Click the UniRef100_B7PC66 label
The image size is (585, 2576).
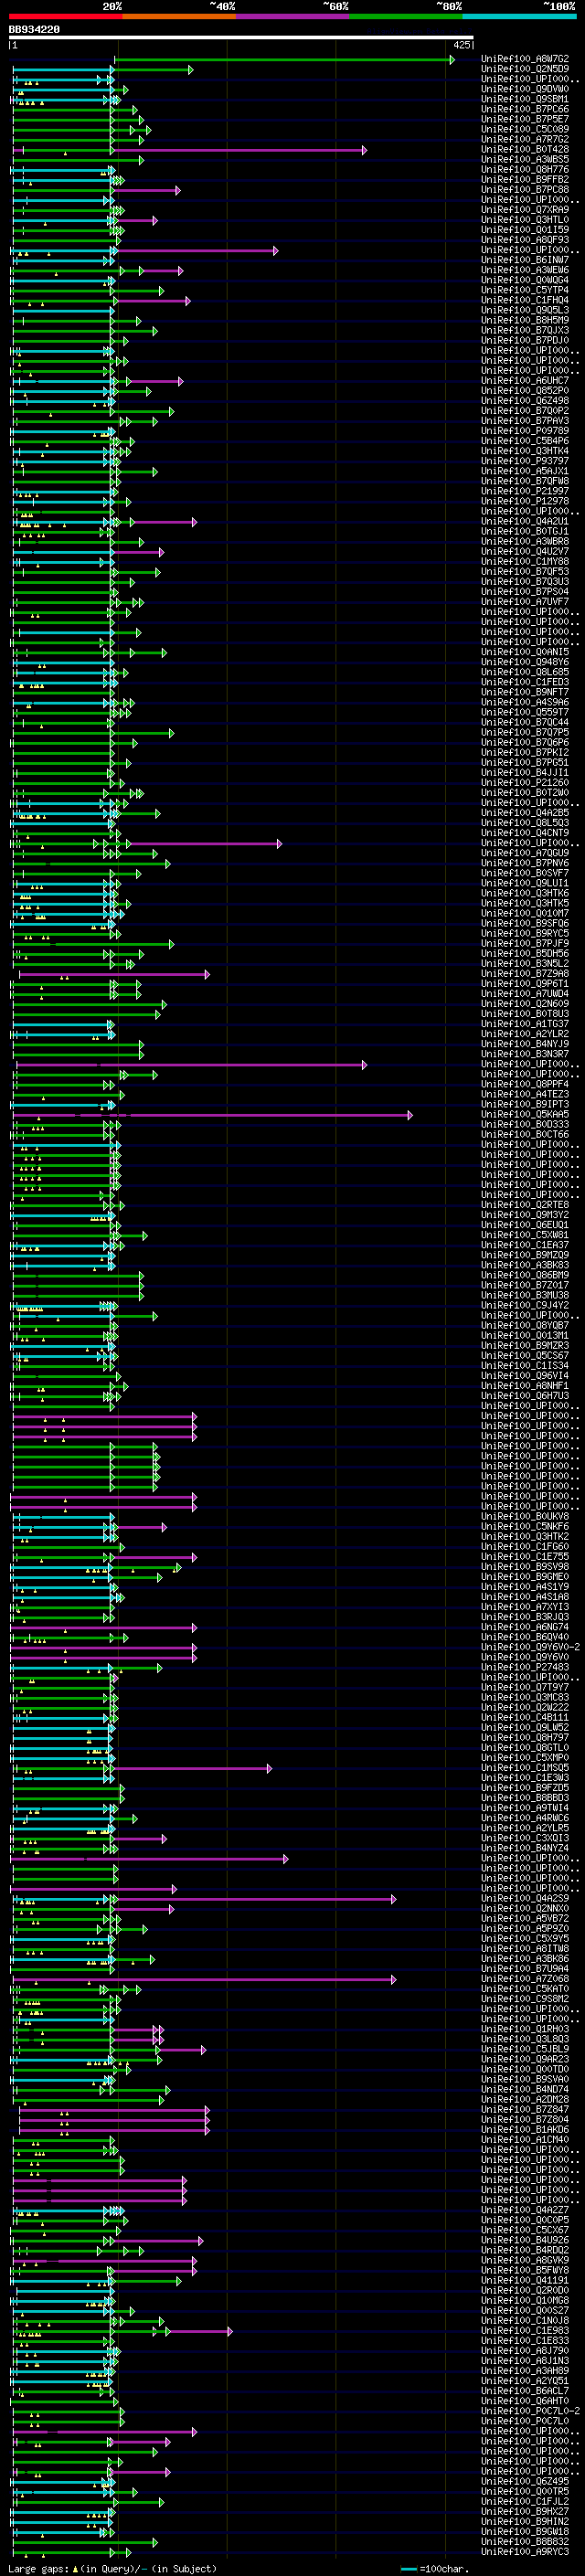coord(524,109)
